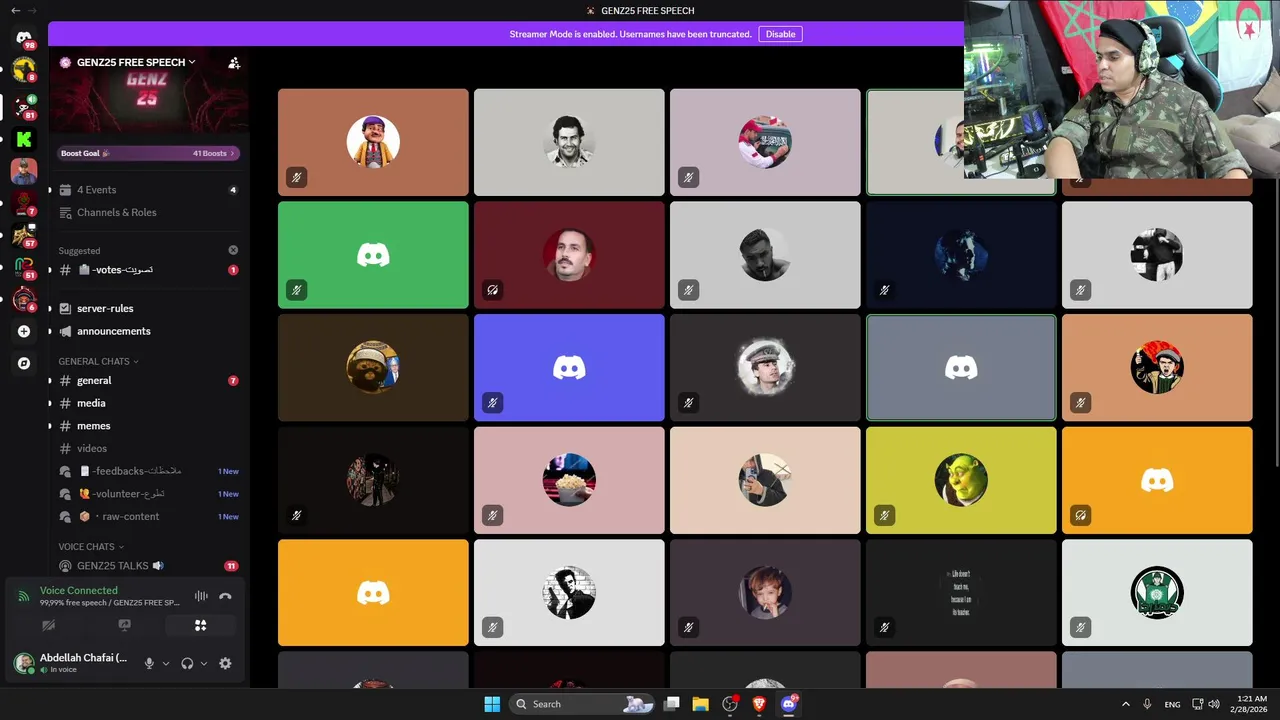
Task: Toggle microphone mute in user panel
Action: pos(149,663)
